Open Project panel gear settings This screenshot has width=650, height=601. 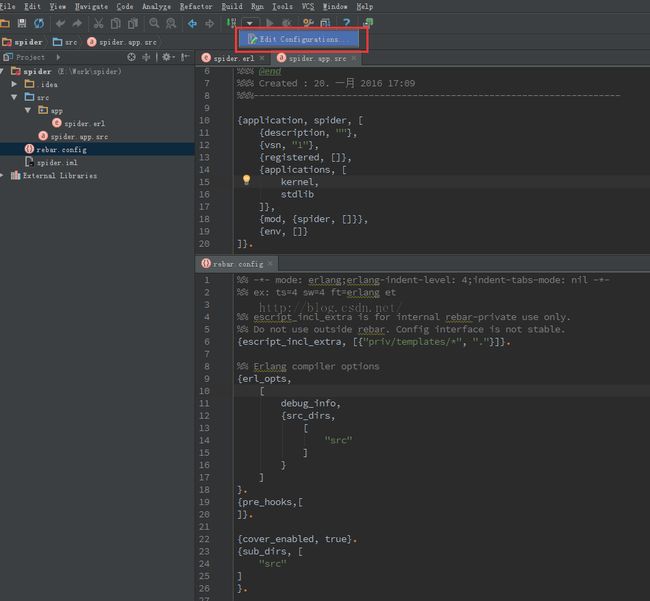pos(168,57)
